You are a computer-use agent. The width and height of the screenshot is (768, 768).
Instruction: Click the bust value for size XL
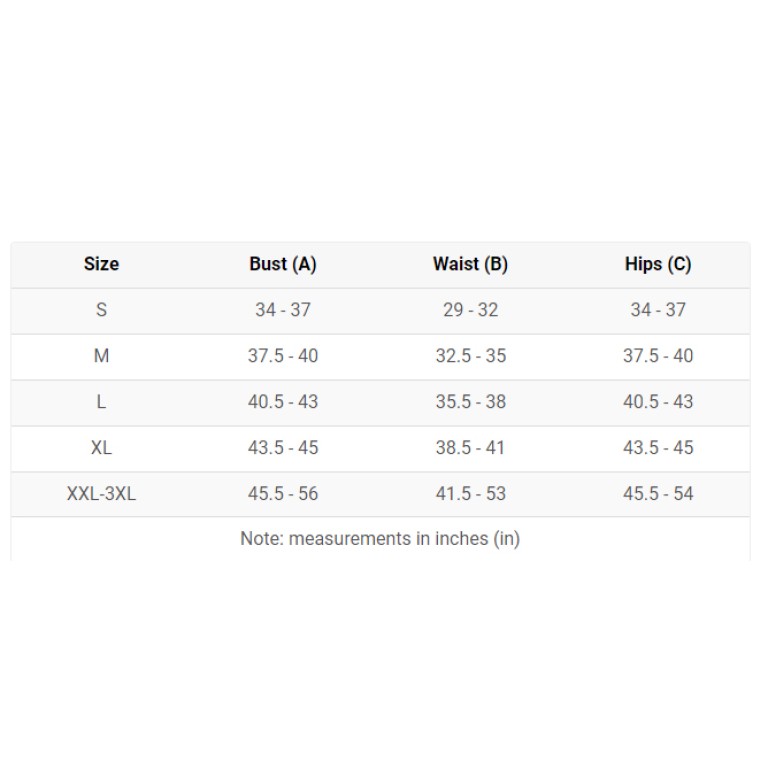(x=283, y=448)
